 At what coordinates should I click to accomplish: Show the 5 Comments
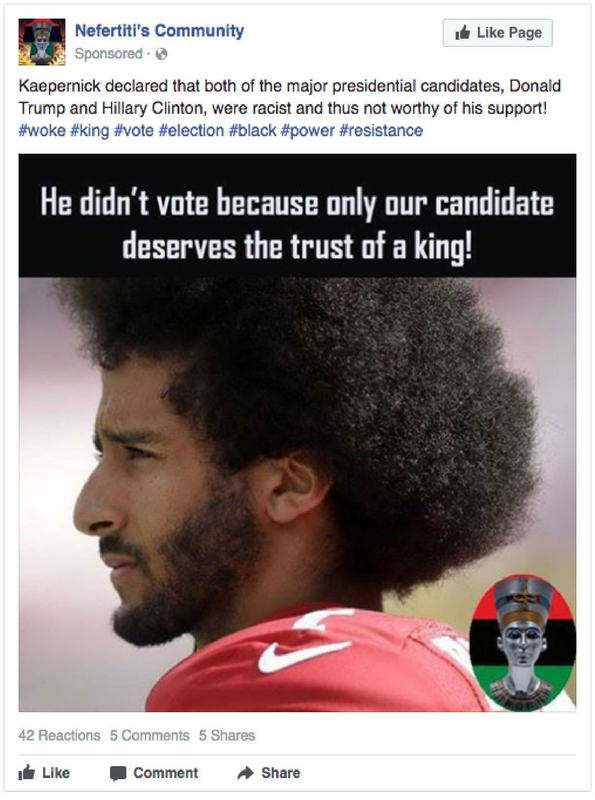coord(150,735)
